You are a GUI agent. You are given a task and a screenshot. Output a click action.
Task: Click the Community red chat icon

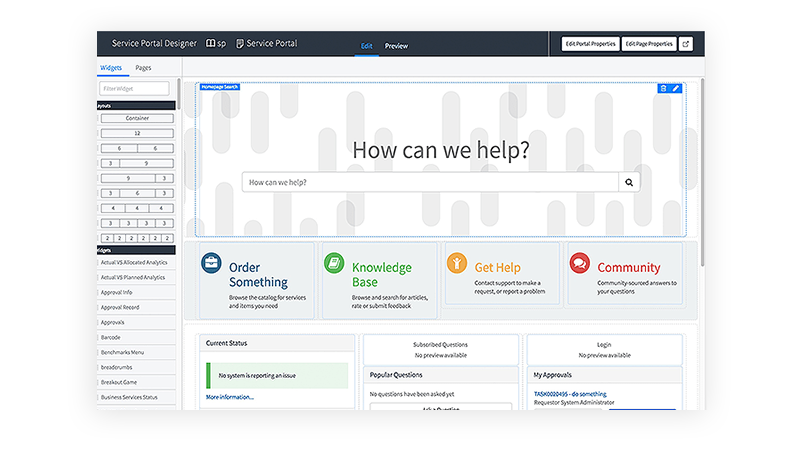[x=580, y=263]
